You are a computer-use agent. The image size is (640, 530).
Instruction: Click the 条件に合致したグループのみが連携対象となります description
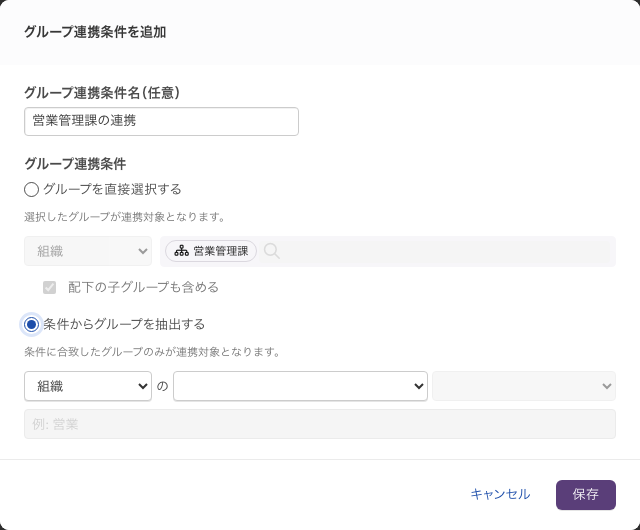click(x=152, y=352)
